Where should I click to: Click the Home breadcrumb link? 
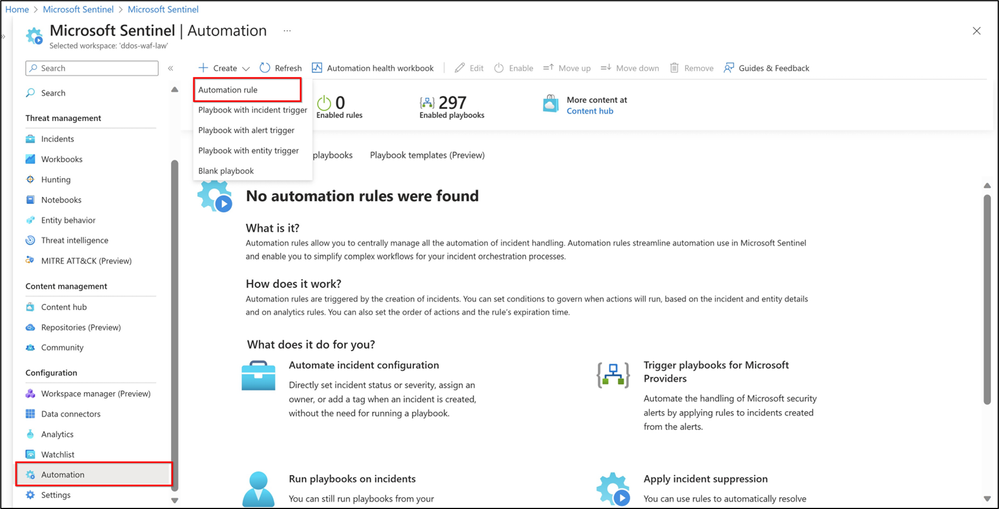click(x=17, y=10)
